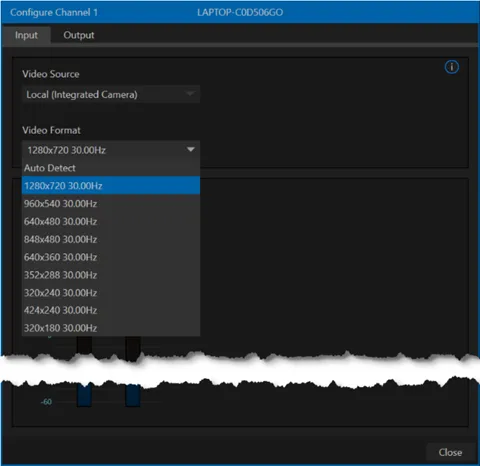Click the Video Format label

51,130
